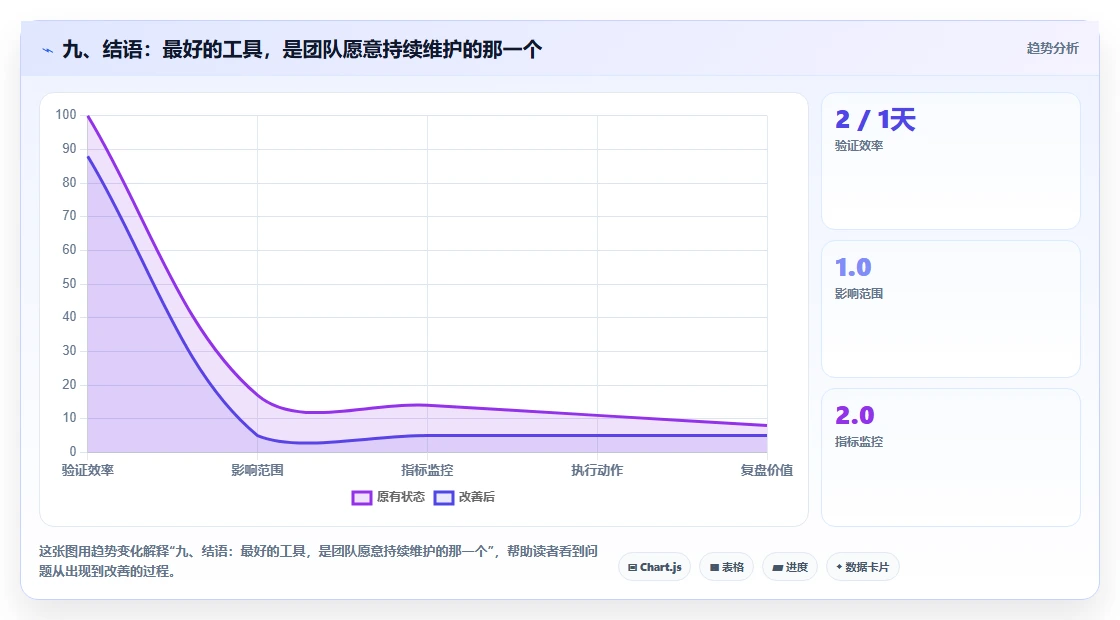The image size is (1120, 620).
Task: Toggle the 原有状态 legend item
Action: pyautogui.click(x=388, y=497)
